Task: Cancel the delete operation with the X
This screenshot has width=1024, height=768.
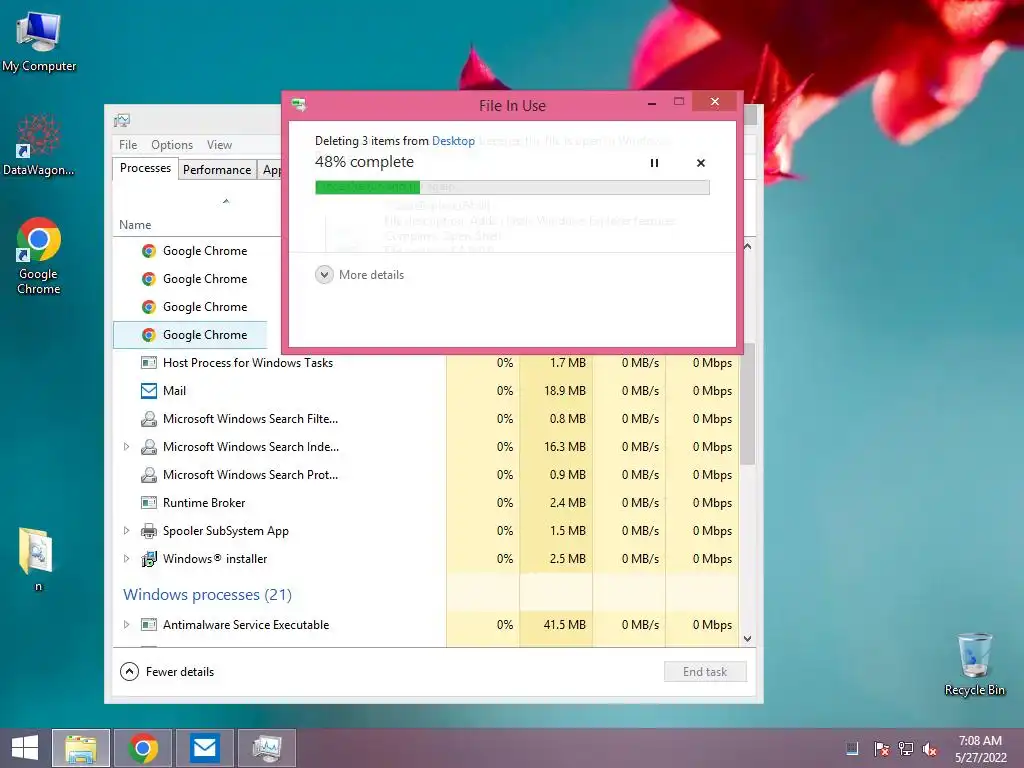Action: coord(701,163)
